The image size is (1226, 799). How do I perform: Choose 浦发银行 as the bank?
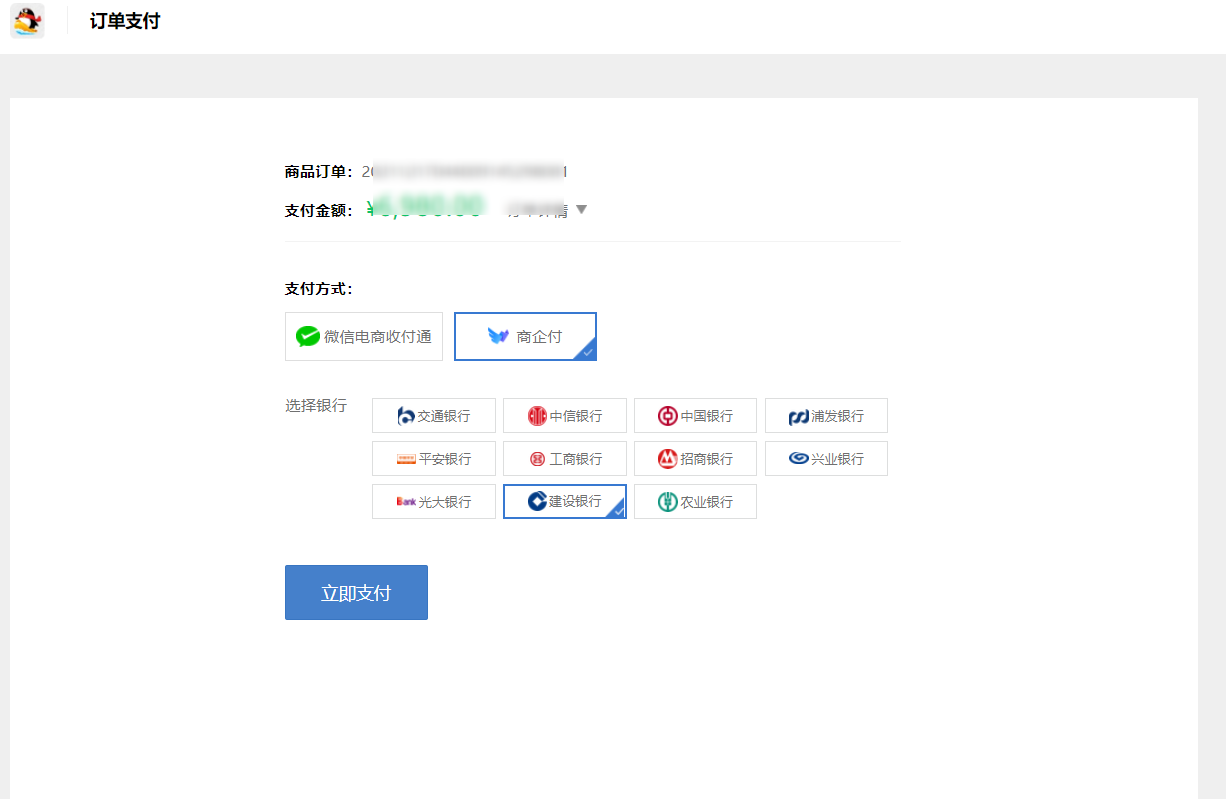click(826, 416)
